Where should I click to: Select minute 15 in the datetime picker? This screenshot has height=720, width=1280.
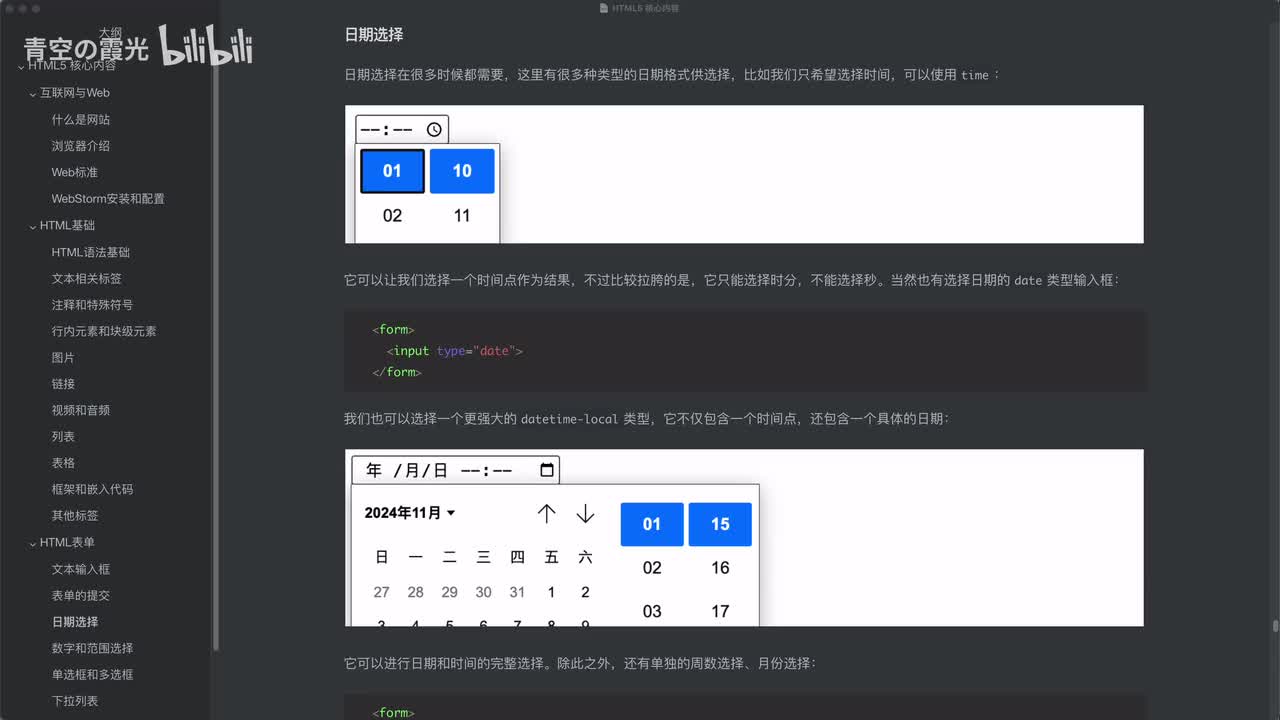point(720,524)
